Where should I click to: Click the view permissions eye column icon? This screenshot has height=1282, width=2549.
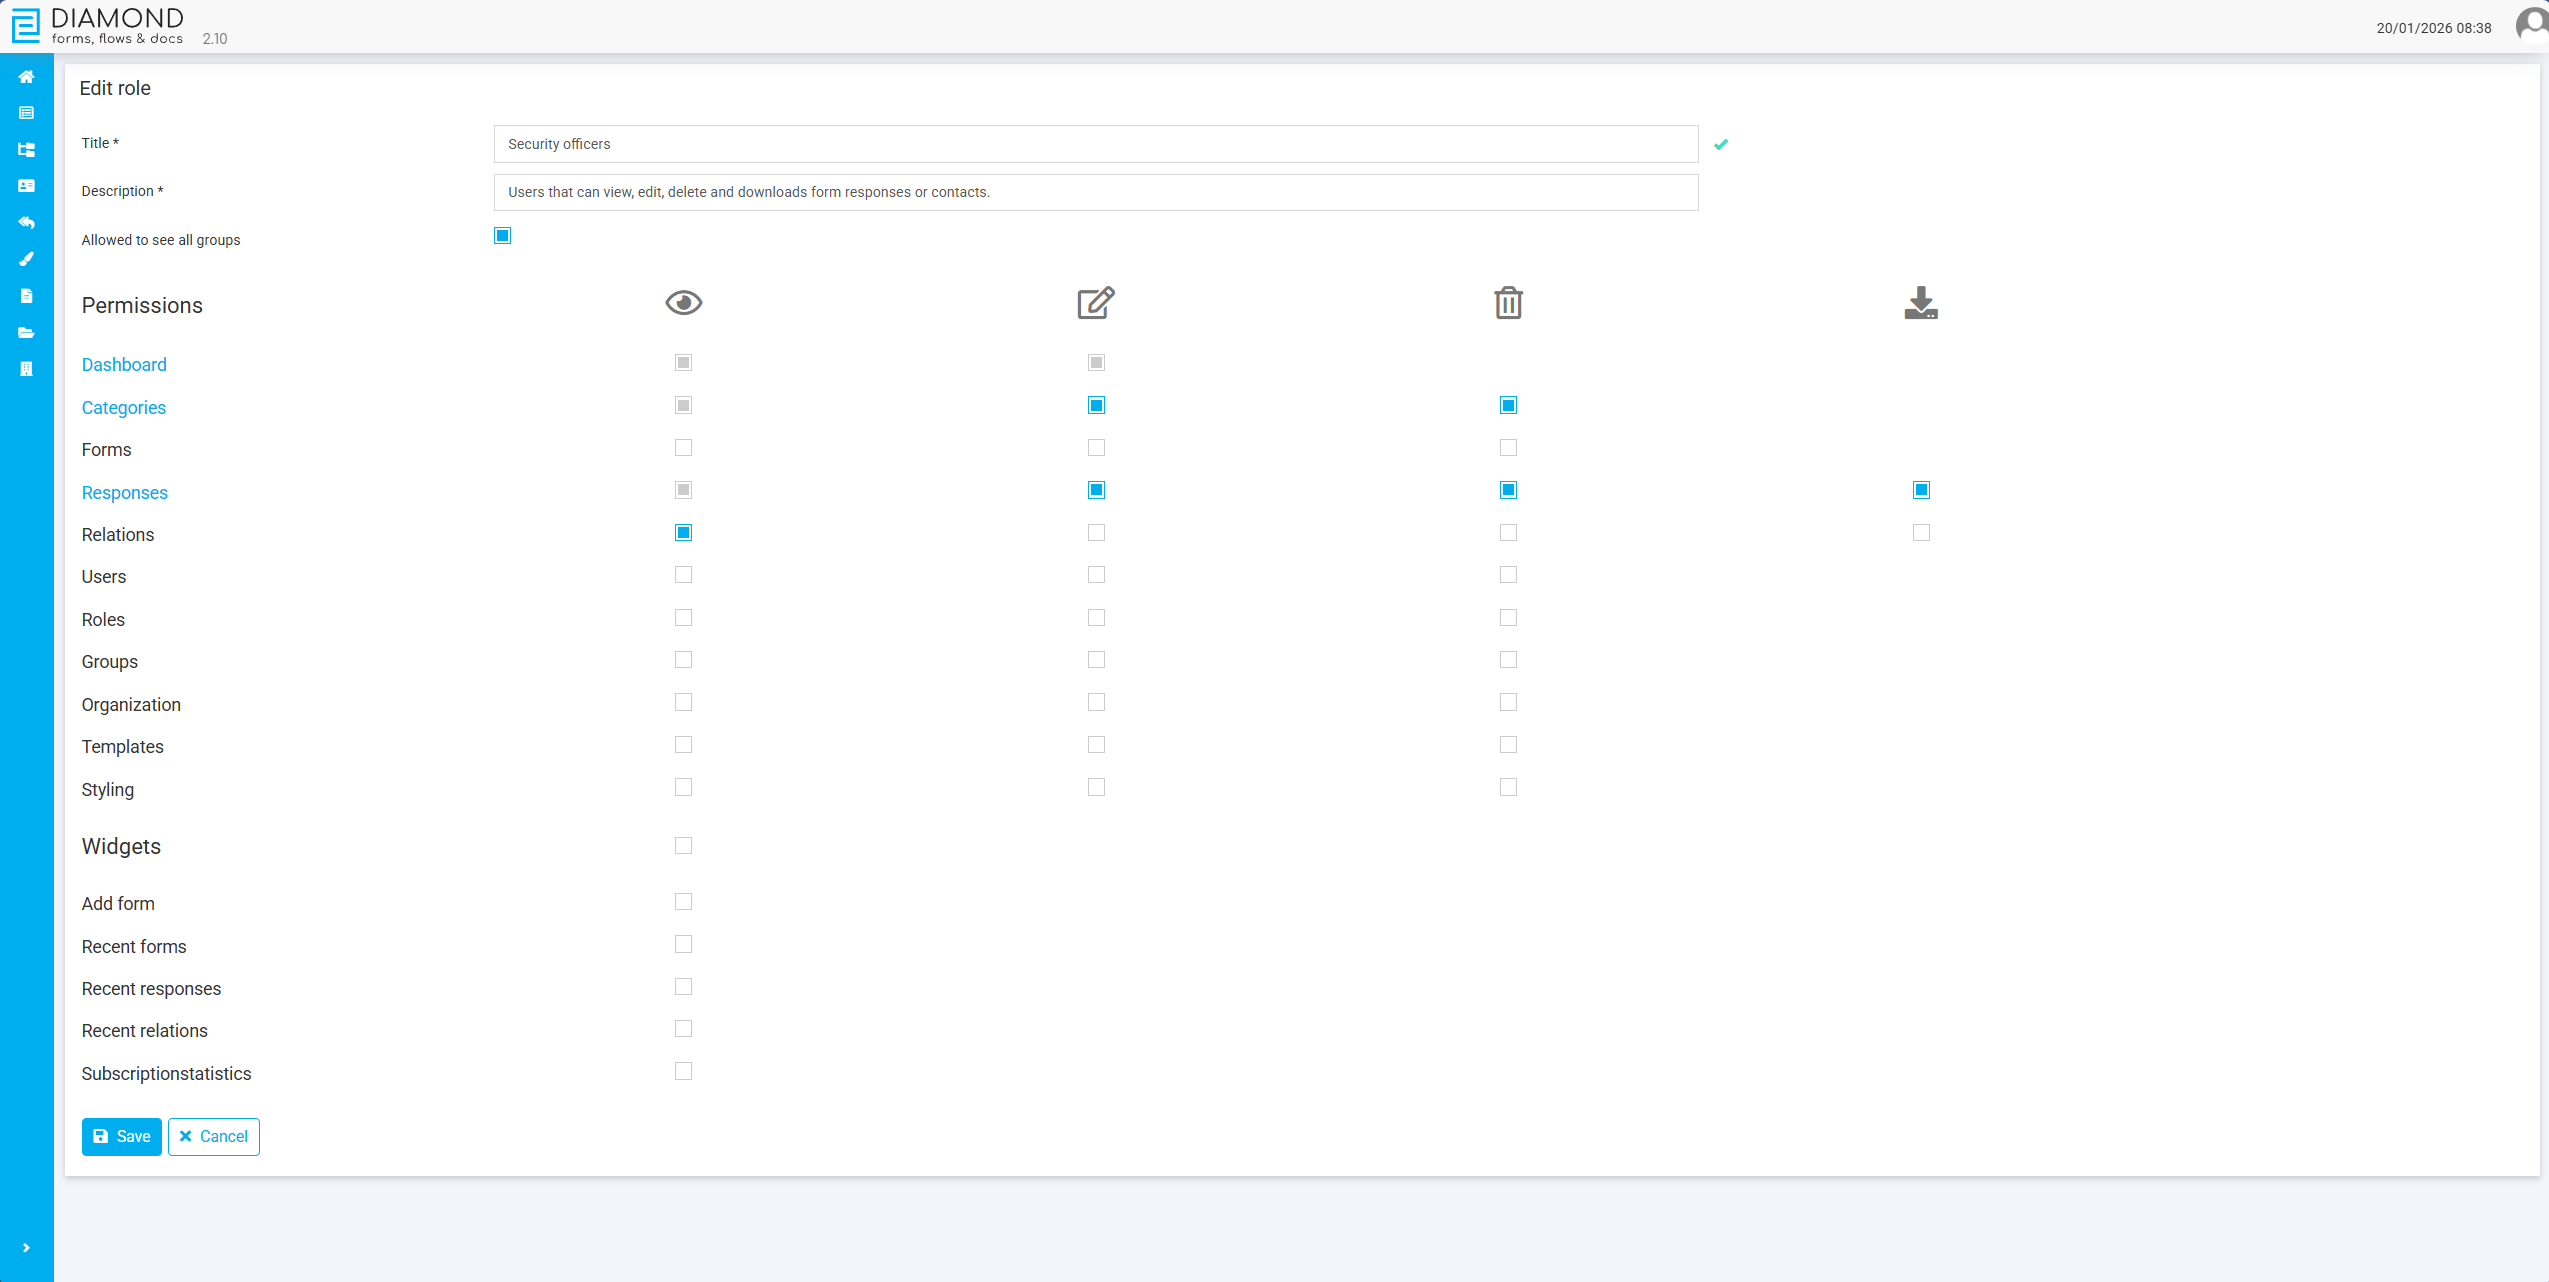683,302
